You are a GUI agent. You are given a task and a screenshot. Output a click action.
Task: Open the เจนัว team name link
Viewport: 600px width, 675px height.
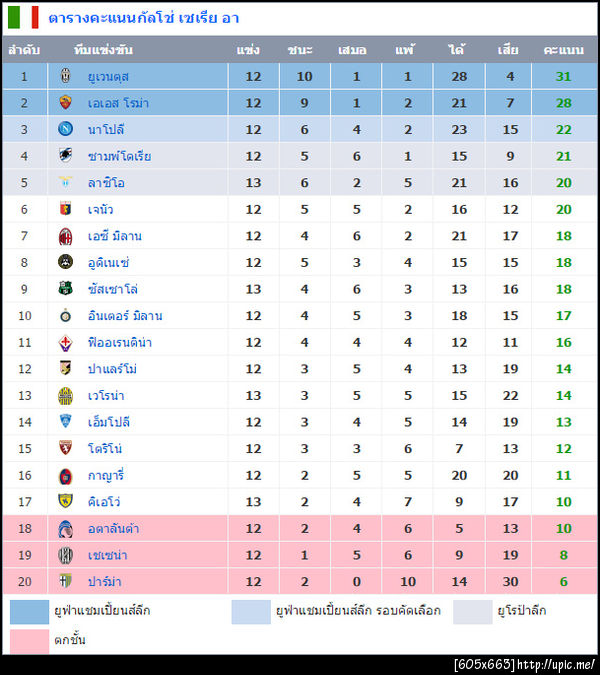point(101,209)
